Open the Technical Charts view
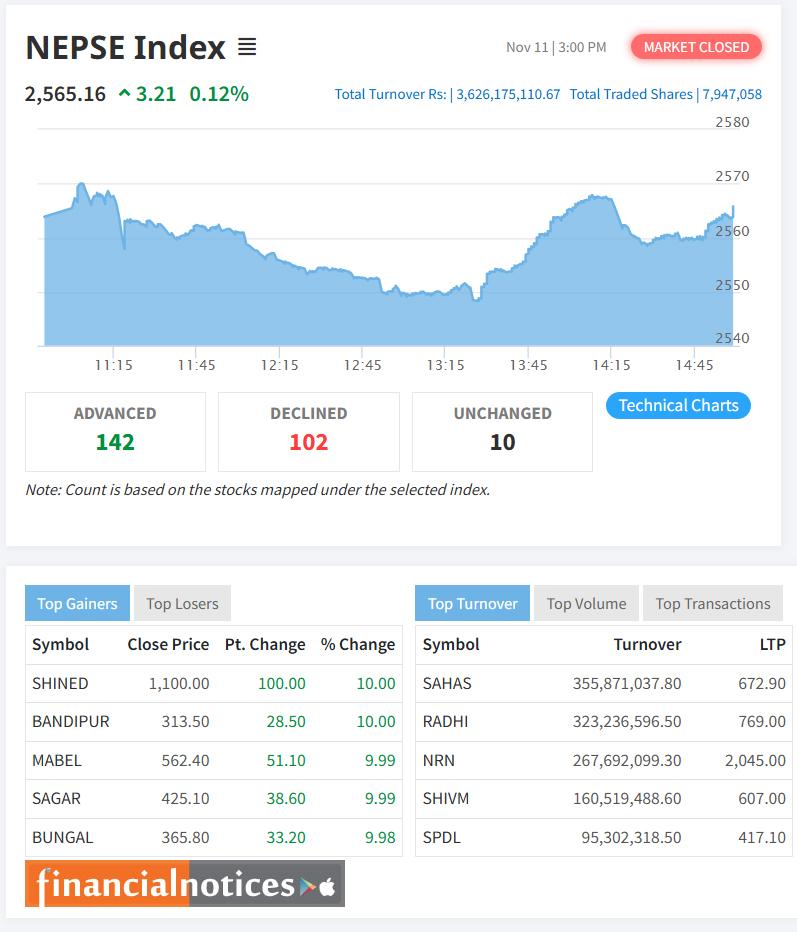This screenshot has width=797, height=932. 678,405
